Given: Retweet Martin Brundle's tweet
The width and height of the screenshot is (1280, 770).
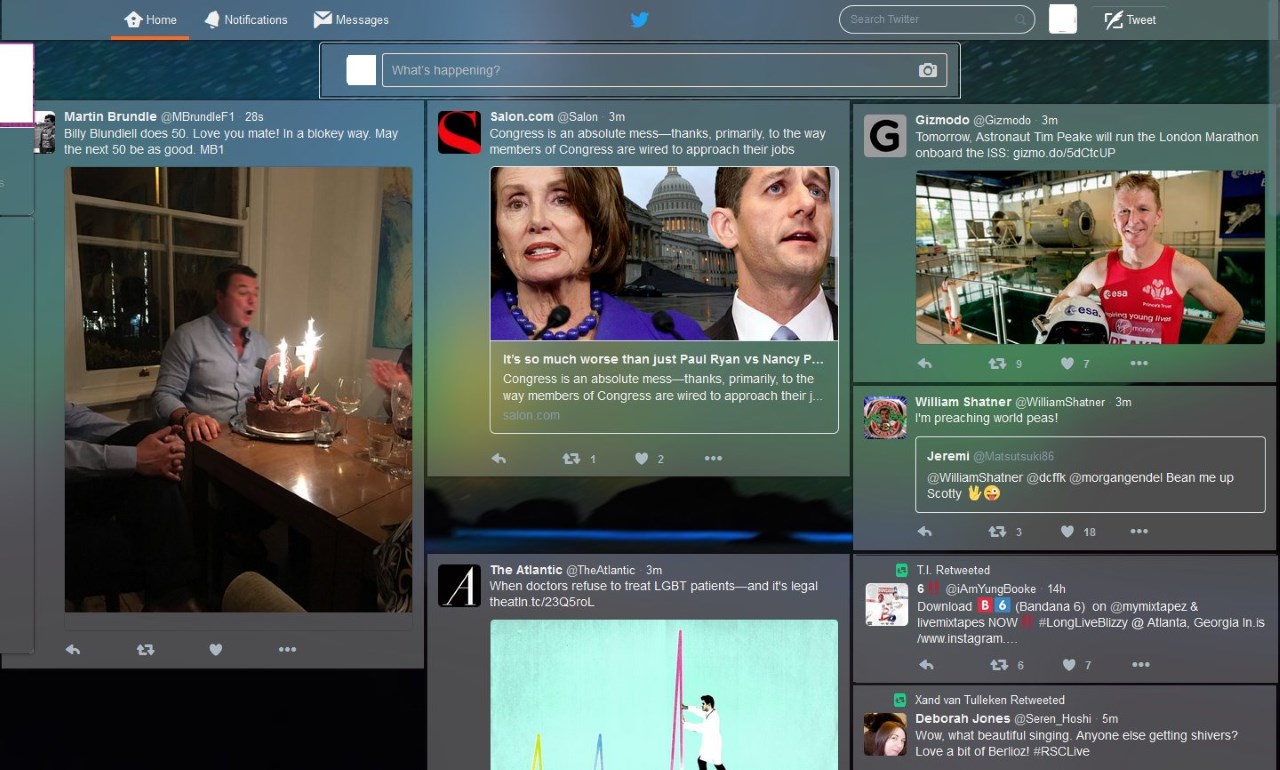Looking at the screenshot, I should coord(145,649).
